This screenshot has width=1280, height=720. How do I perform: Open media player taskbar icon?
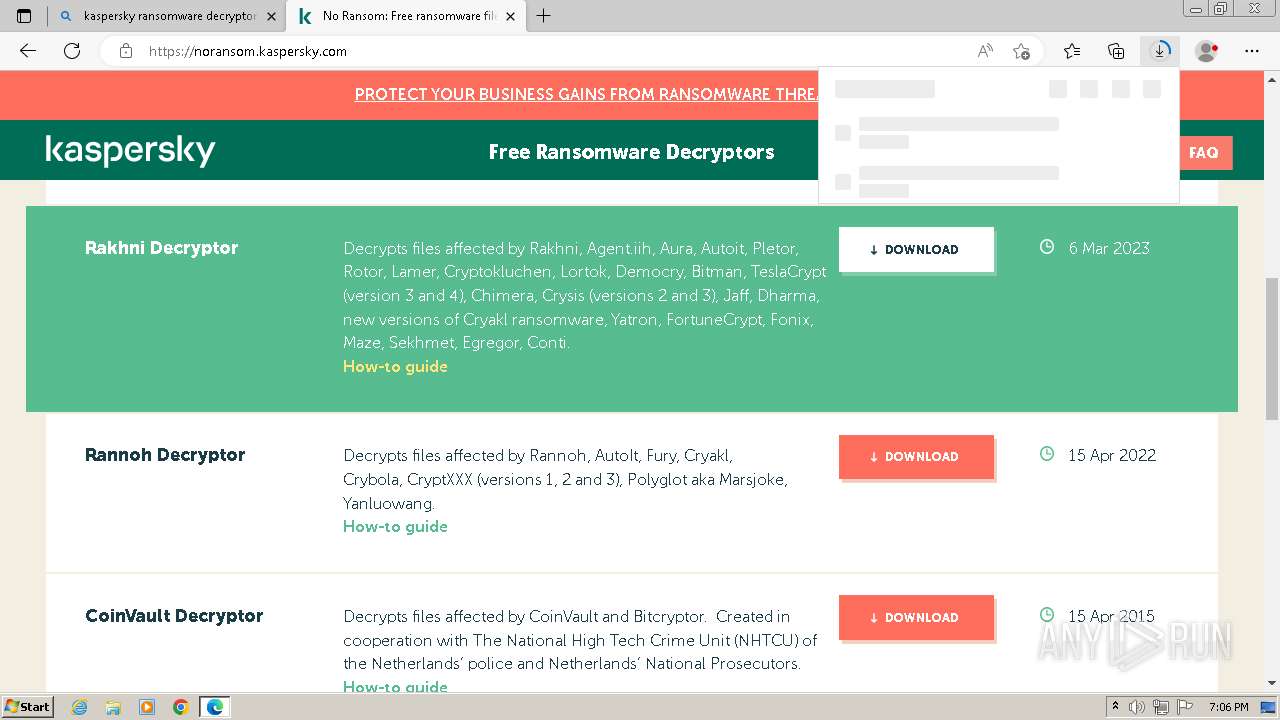coord(147,707)
